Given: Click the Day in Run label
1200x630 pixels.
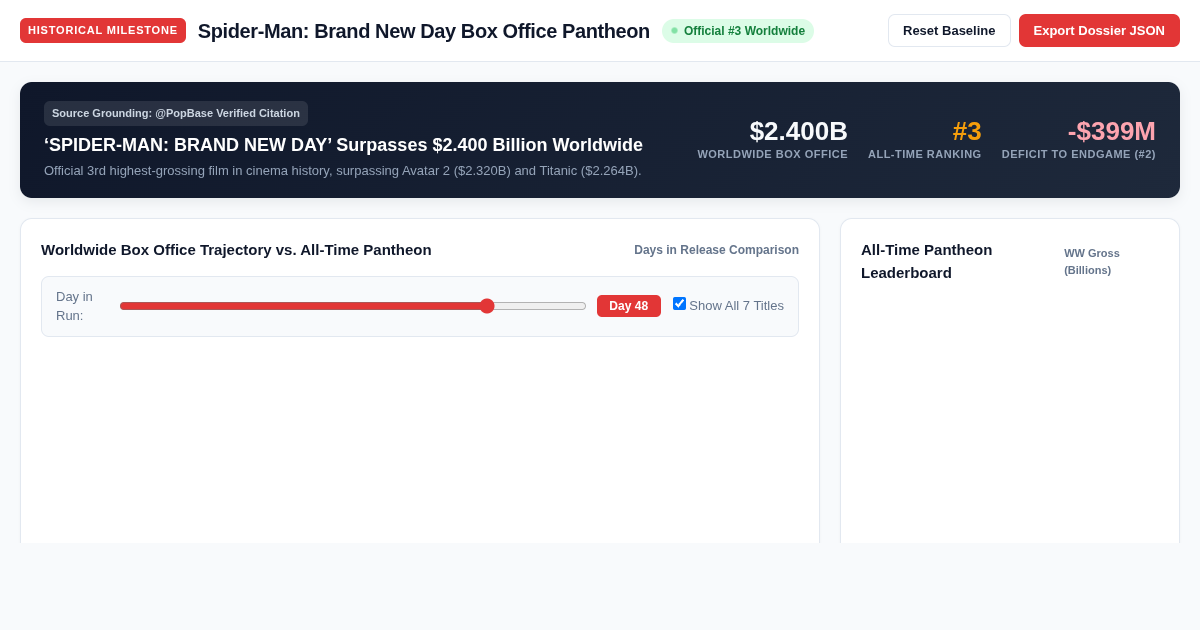Looking at the screenshot, I should pyautogui.click(x=74, y=306).
